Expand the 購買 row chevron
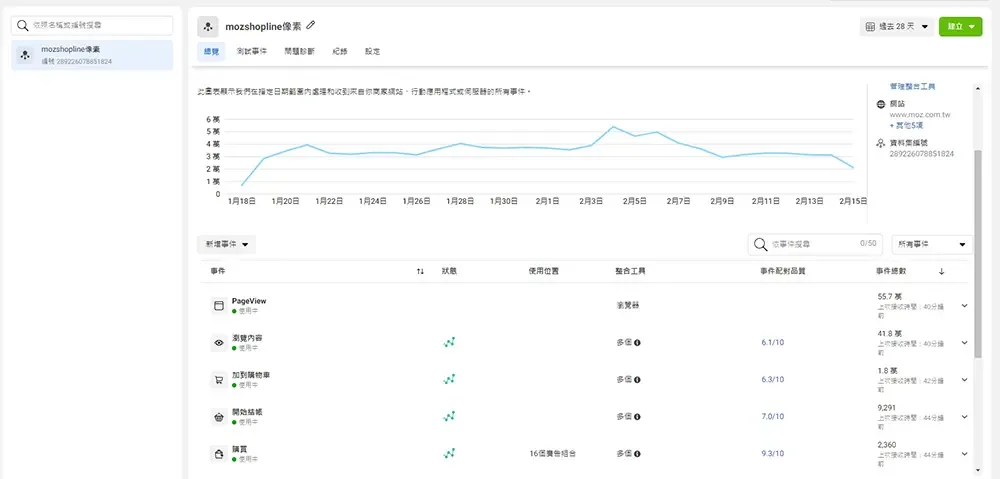1000x479 pixels. pyautogui.click(x=964, y=453)
